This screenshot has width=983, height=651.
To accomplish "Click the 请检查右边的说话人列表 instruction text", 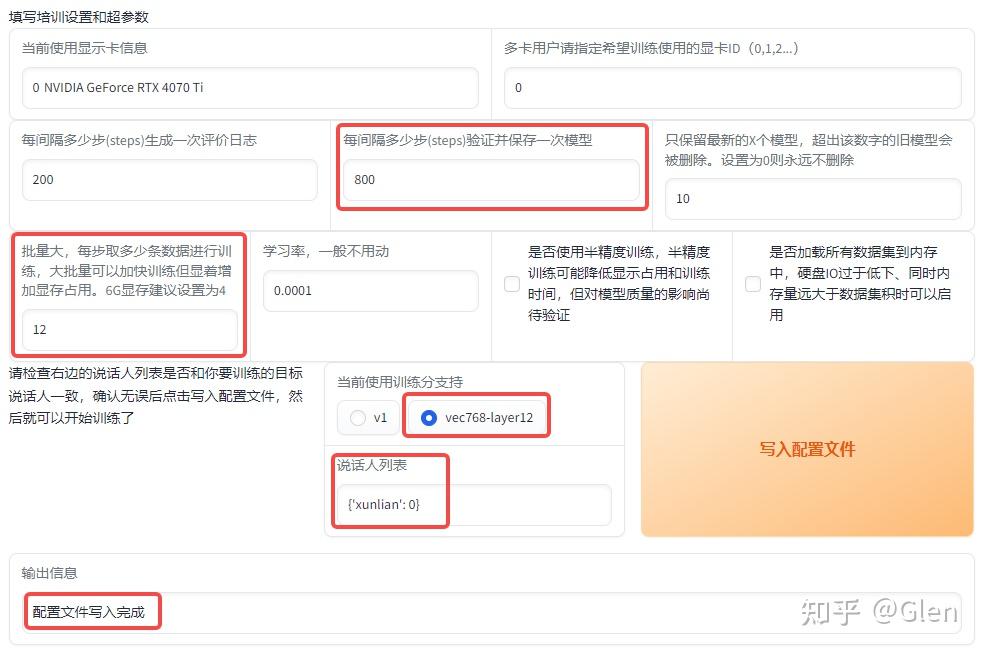I will pyautogui.click(x=155, y=395).
